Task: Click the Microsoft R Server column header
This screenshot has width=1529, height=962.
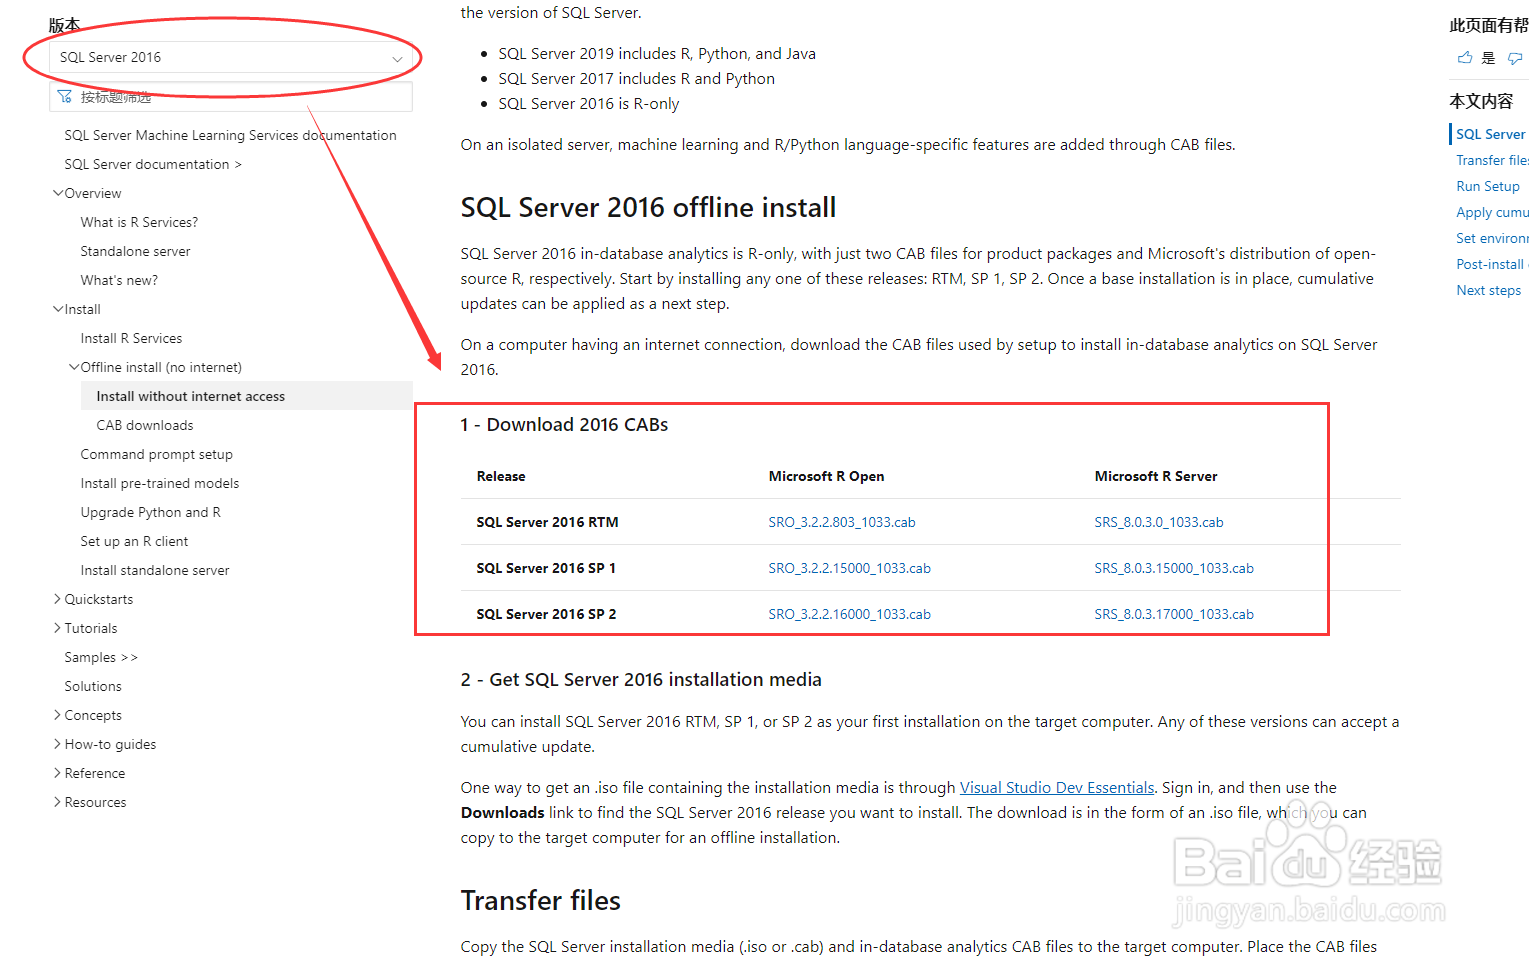Action: point(1156,476)
